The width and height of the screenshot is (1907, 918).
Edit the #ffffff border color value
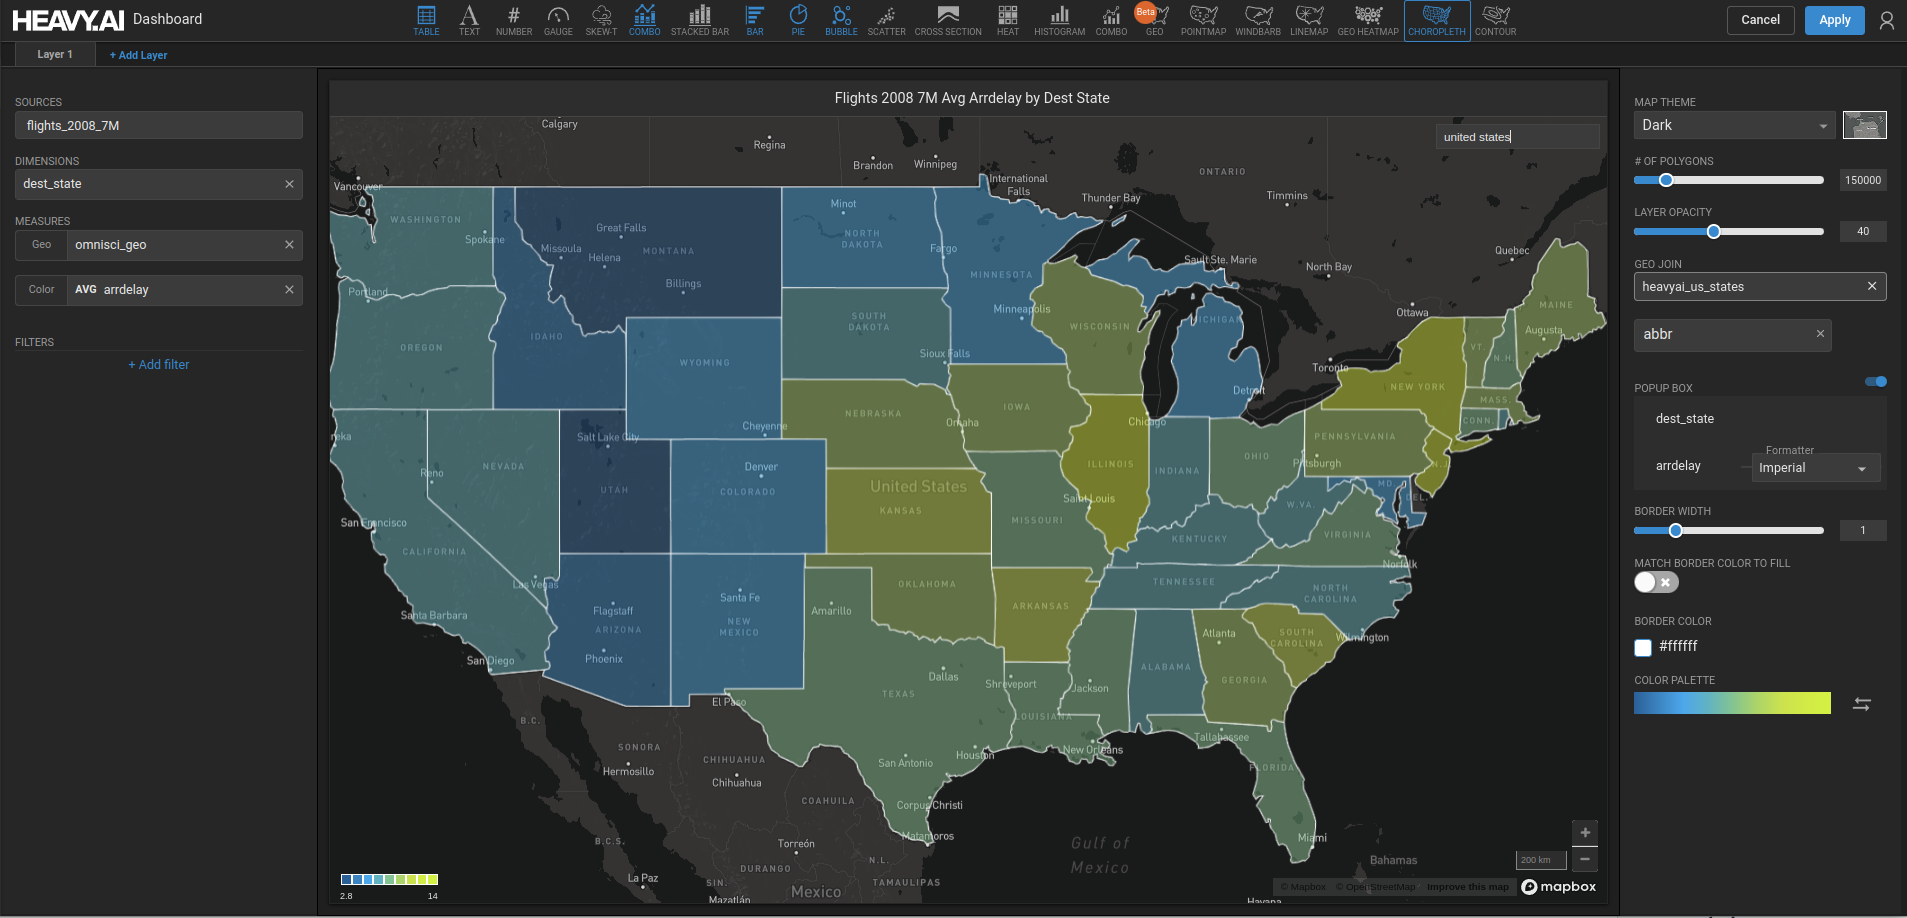(x=1678, y=647)
